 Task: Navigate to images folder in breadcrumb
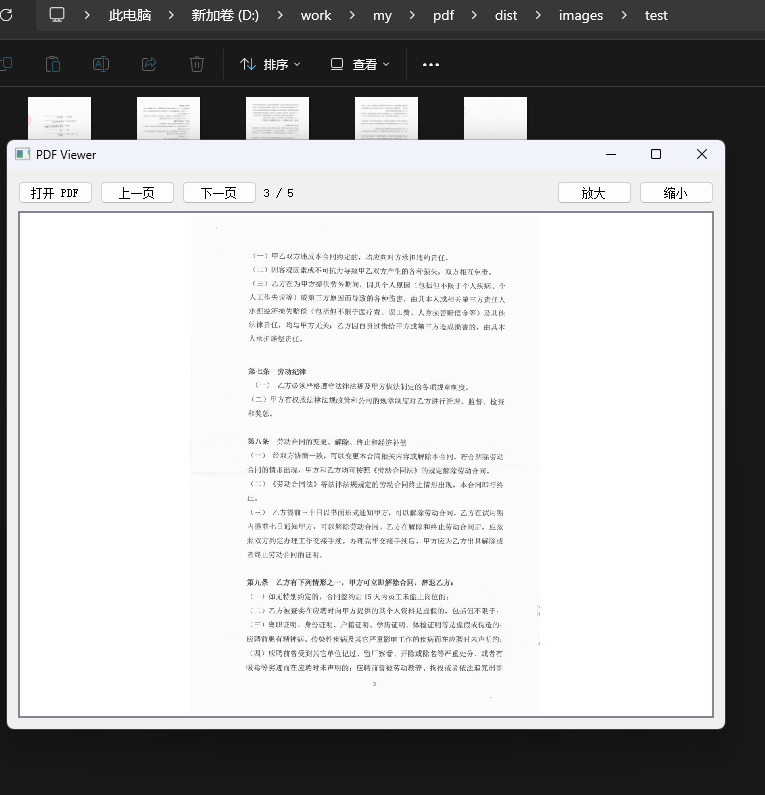tap(581, 16)
